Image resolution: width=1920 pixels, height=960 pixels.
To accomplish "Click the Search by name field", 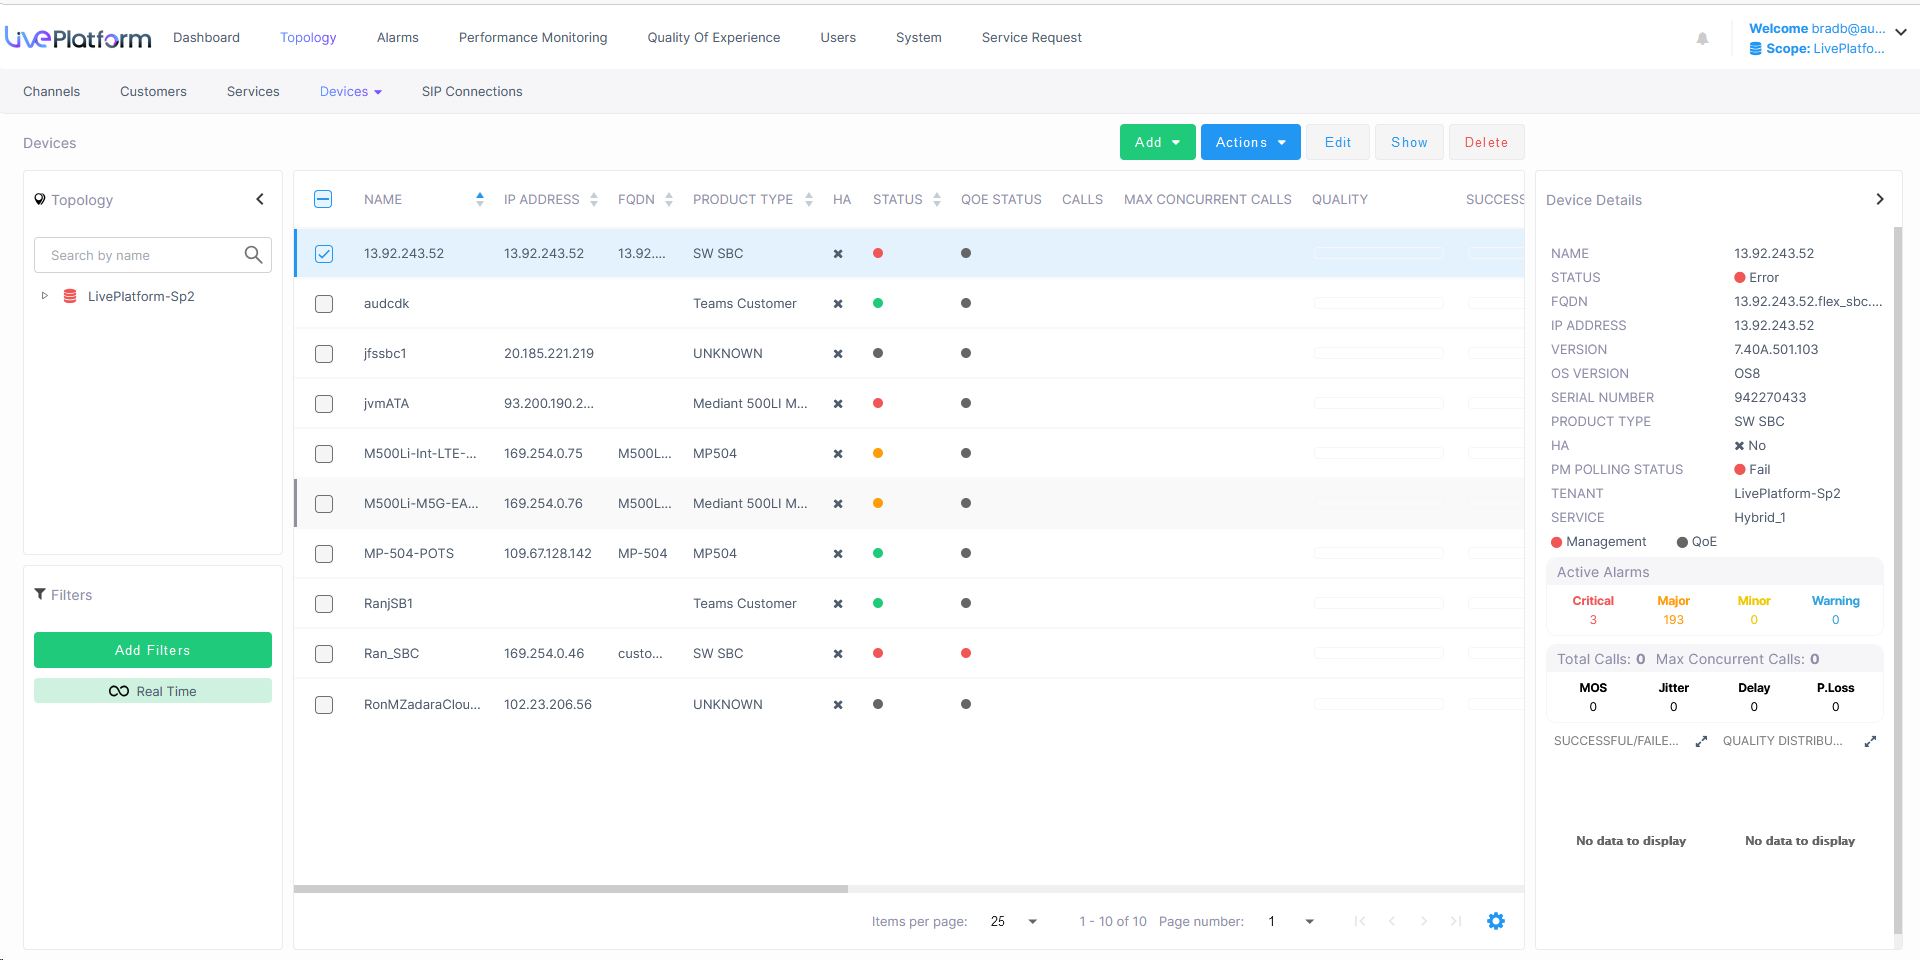I will pos(140,255).
